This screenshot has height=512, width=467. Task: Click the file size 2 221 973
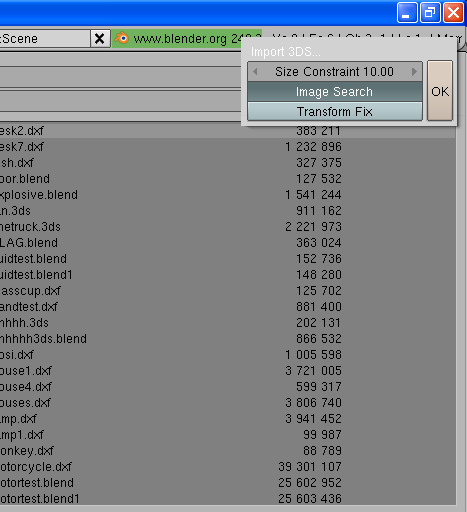tap(313, 227)
